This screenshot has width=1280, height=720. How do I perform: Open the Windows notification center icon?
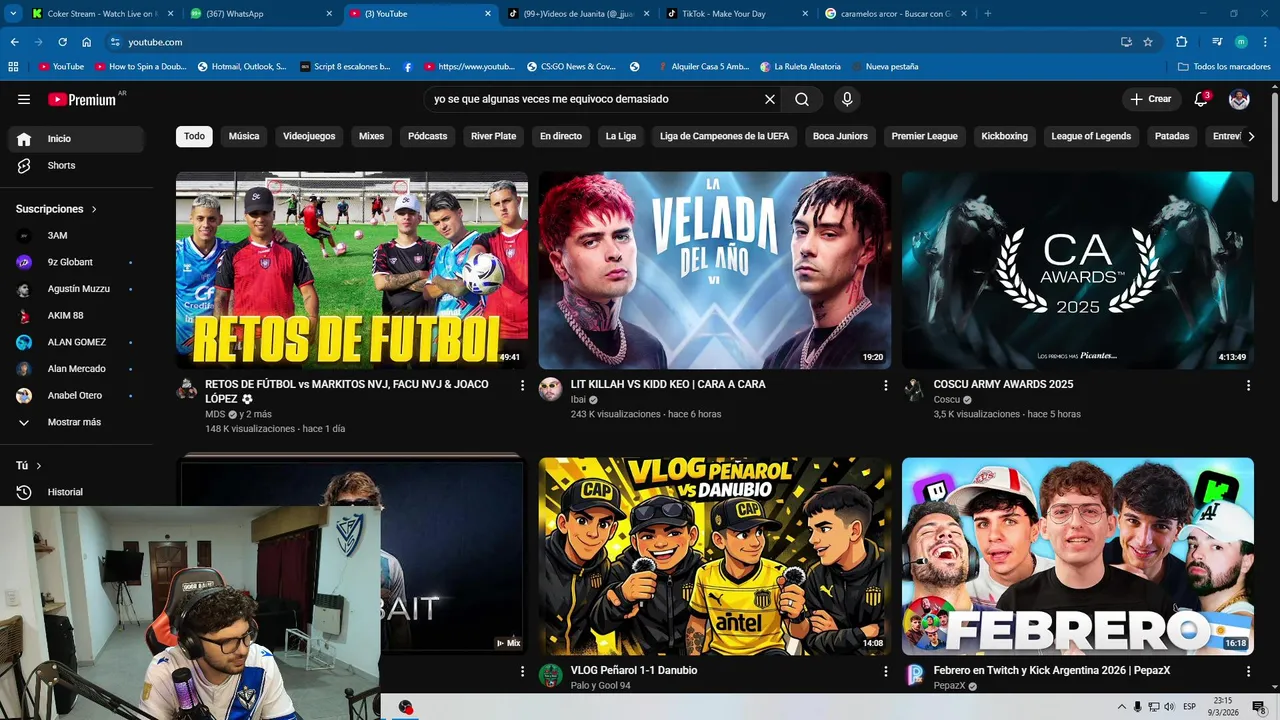[x=1259, y=707]
